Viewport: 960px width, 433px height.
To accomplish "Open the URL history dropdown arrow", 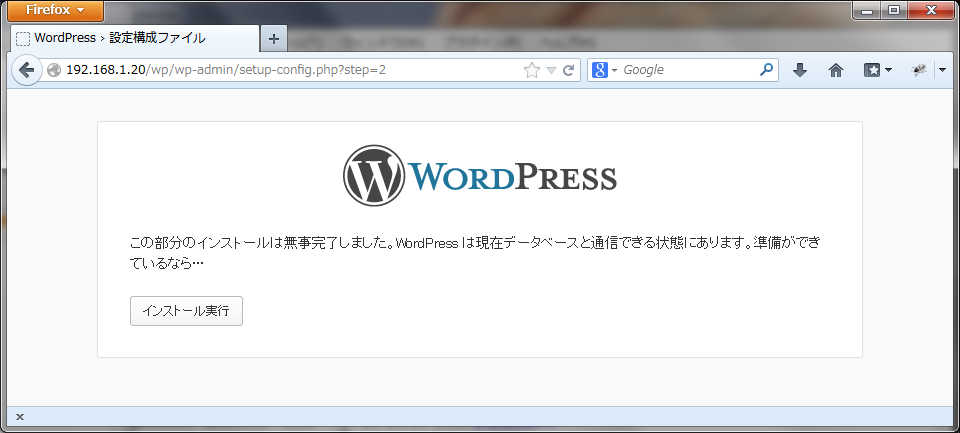I will (551, 70).
